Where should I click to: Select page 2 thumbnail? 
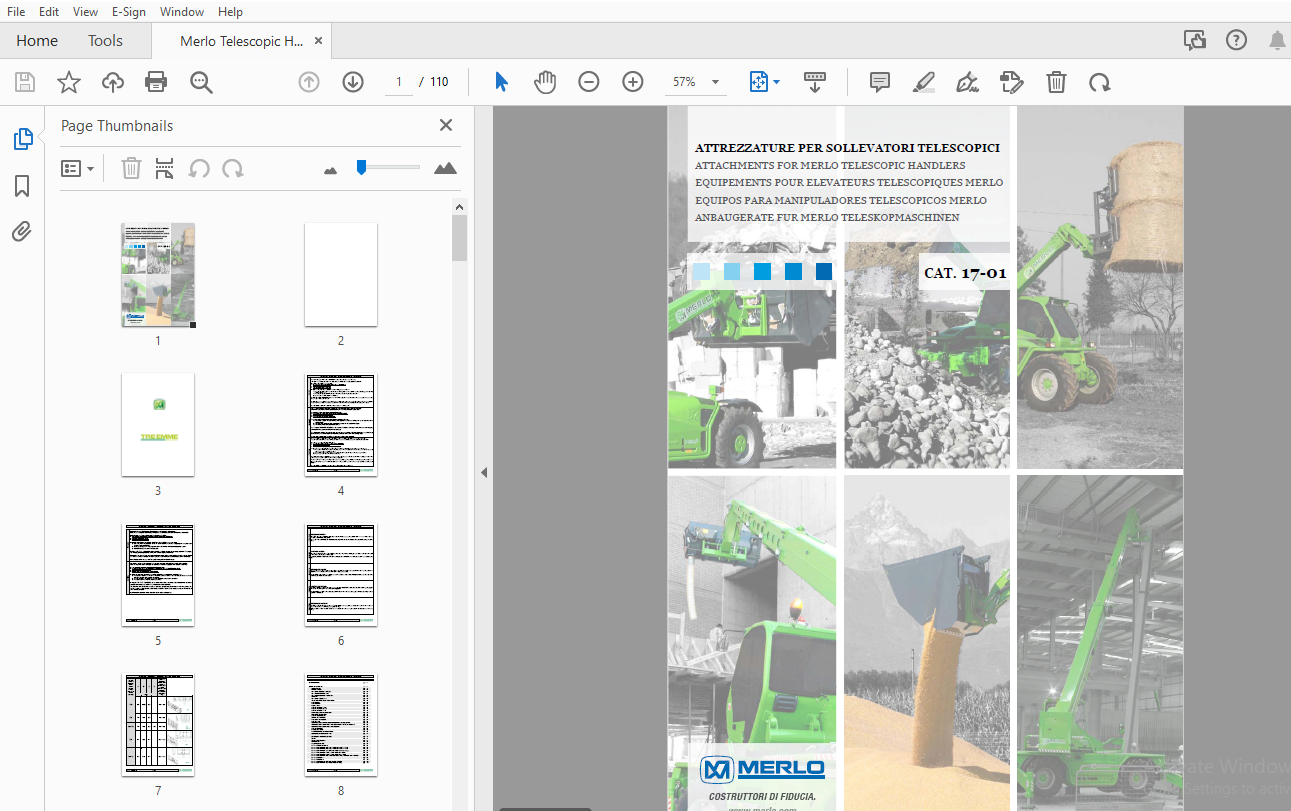tap(341, 274)
